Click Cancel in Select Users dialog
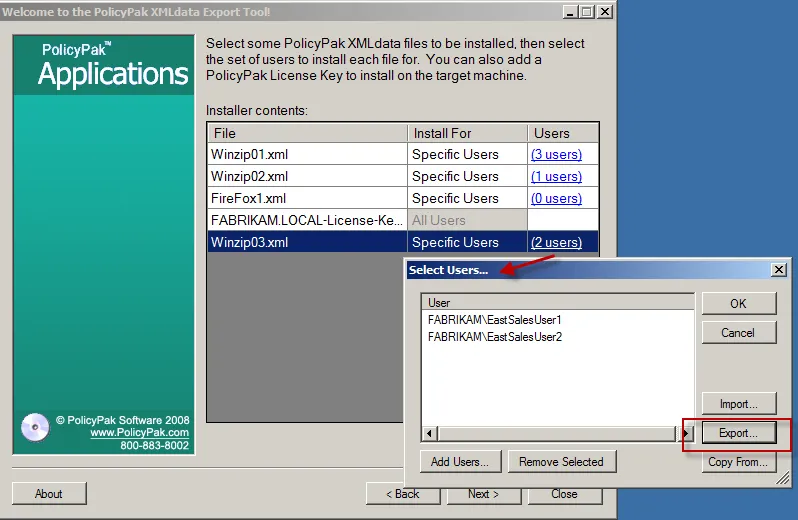The width and height of the screenshot is (798, 520). click(738, 333)
